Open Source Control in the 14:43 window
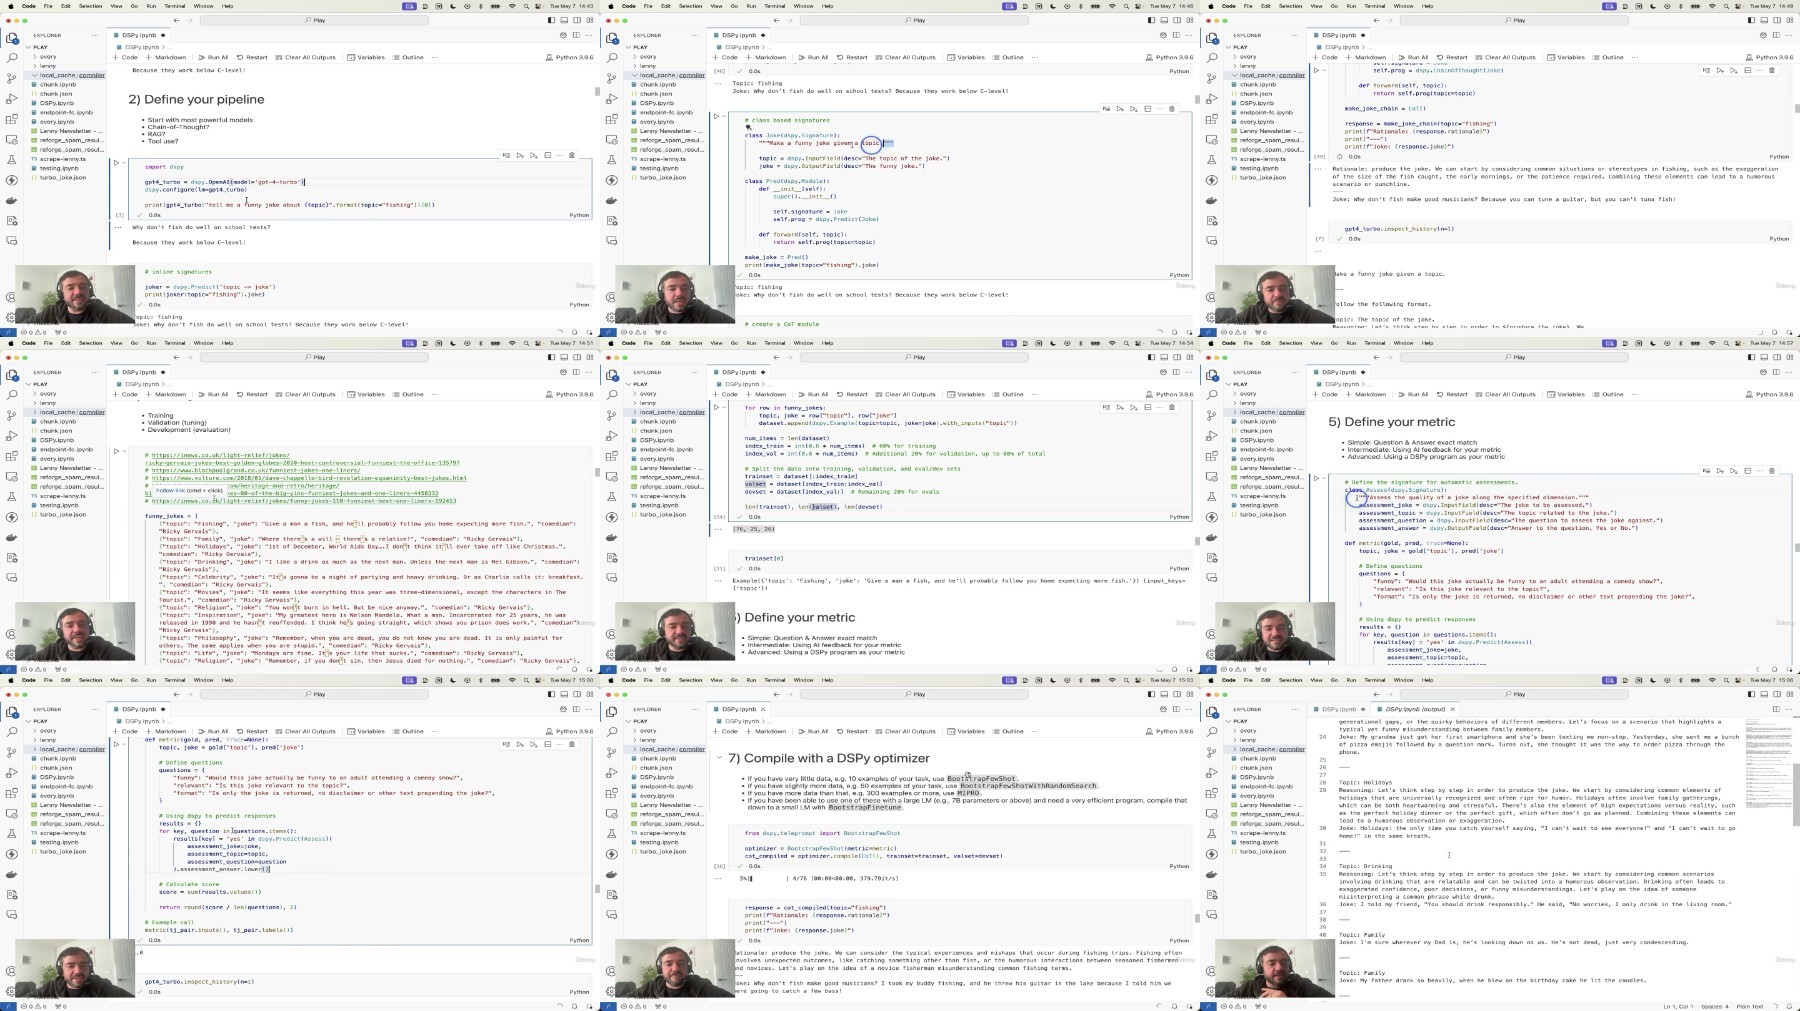 pyautogui.click(x=12, y=79)
